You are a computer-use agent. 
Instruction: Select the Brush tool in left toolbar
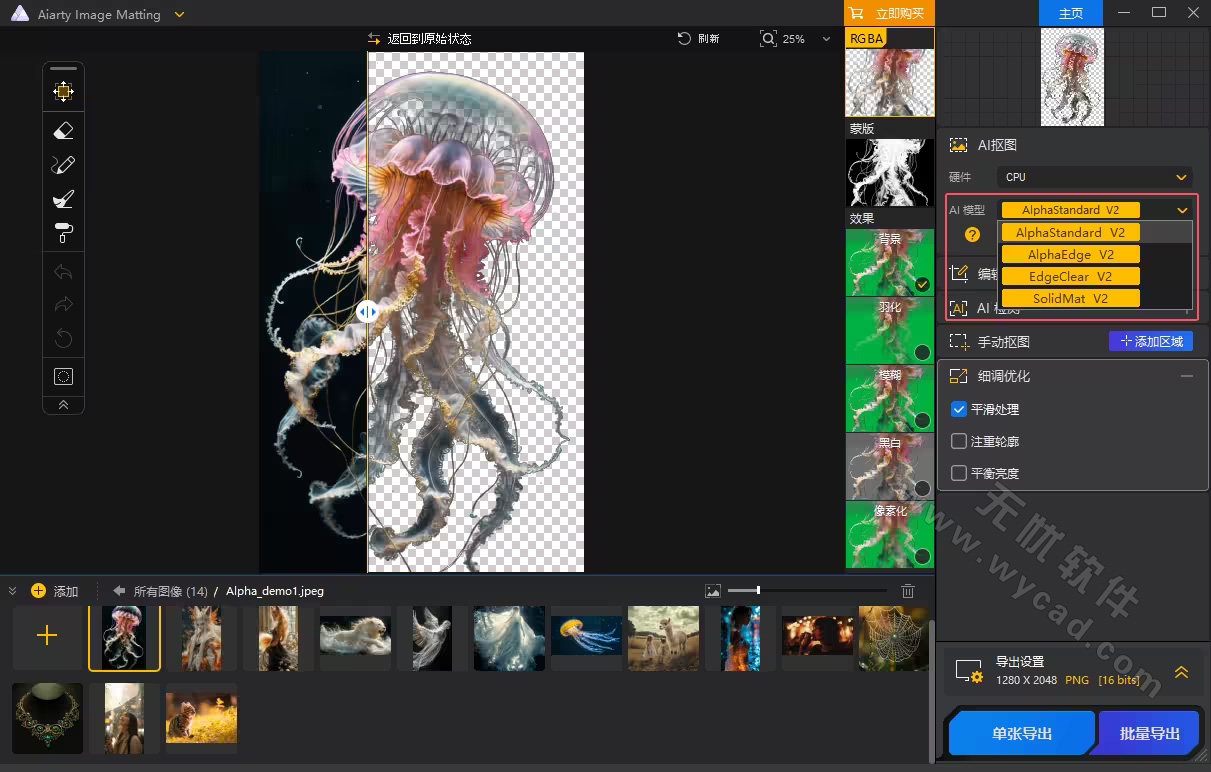pyautogui.click(x=63, y=198)
